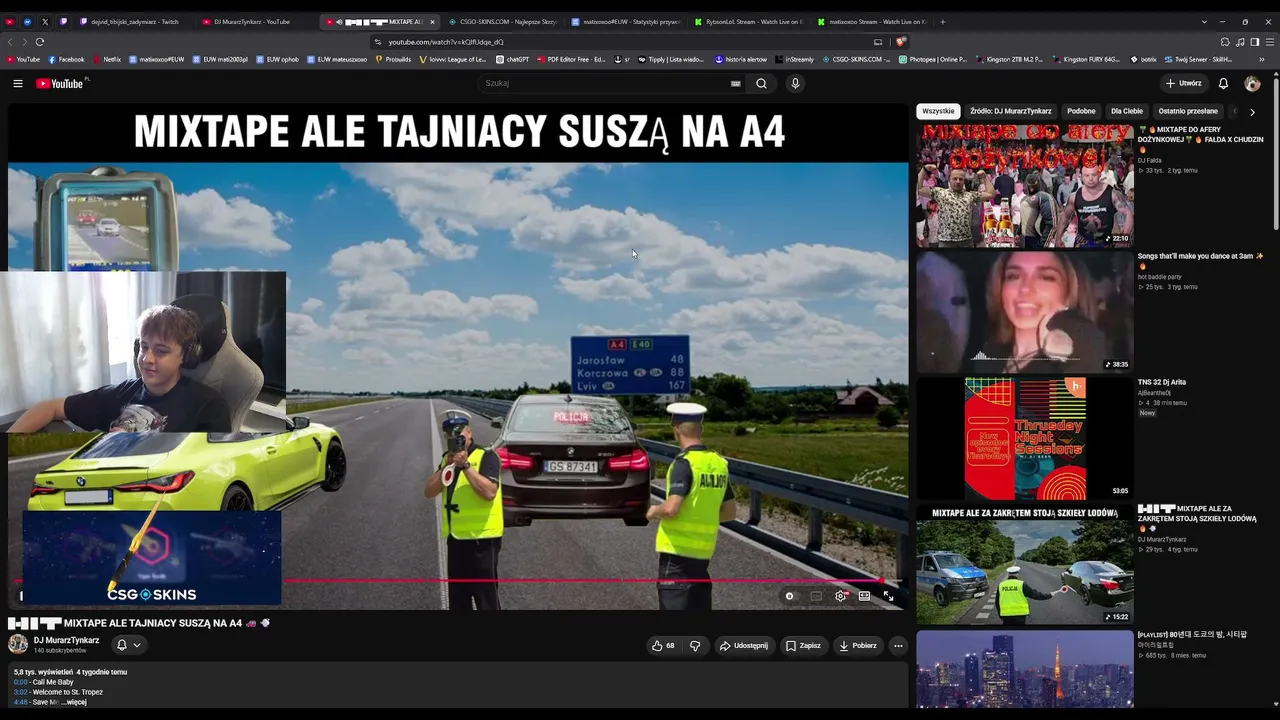Viewport: 1280px width, 720px height.
Task: Reload the page with the browser refresh button
Action: coord(40,42)
